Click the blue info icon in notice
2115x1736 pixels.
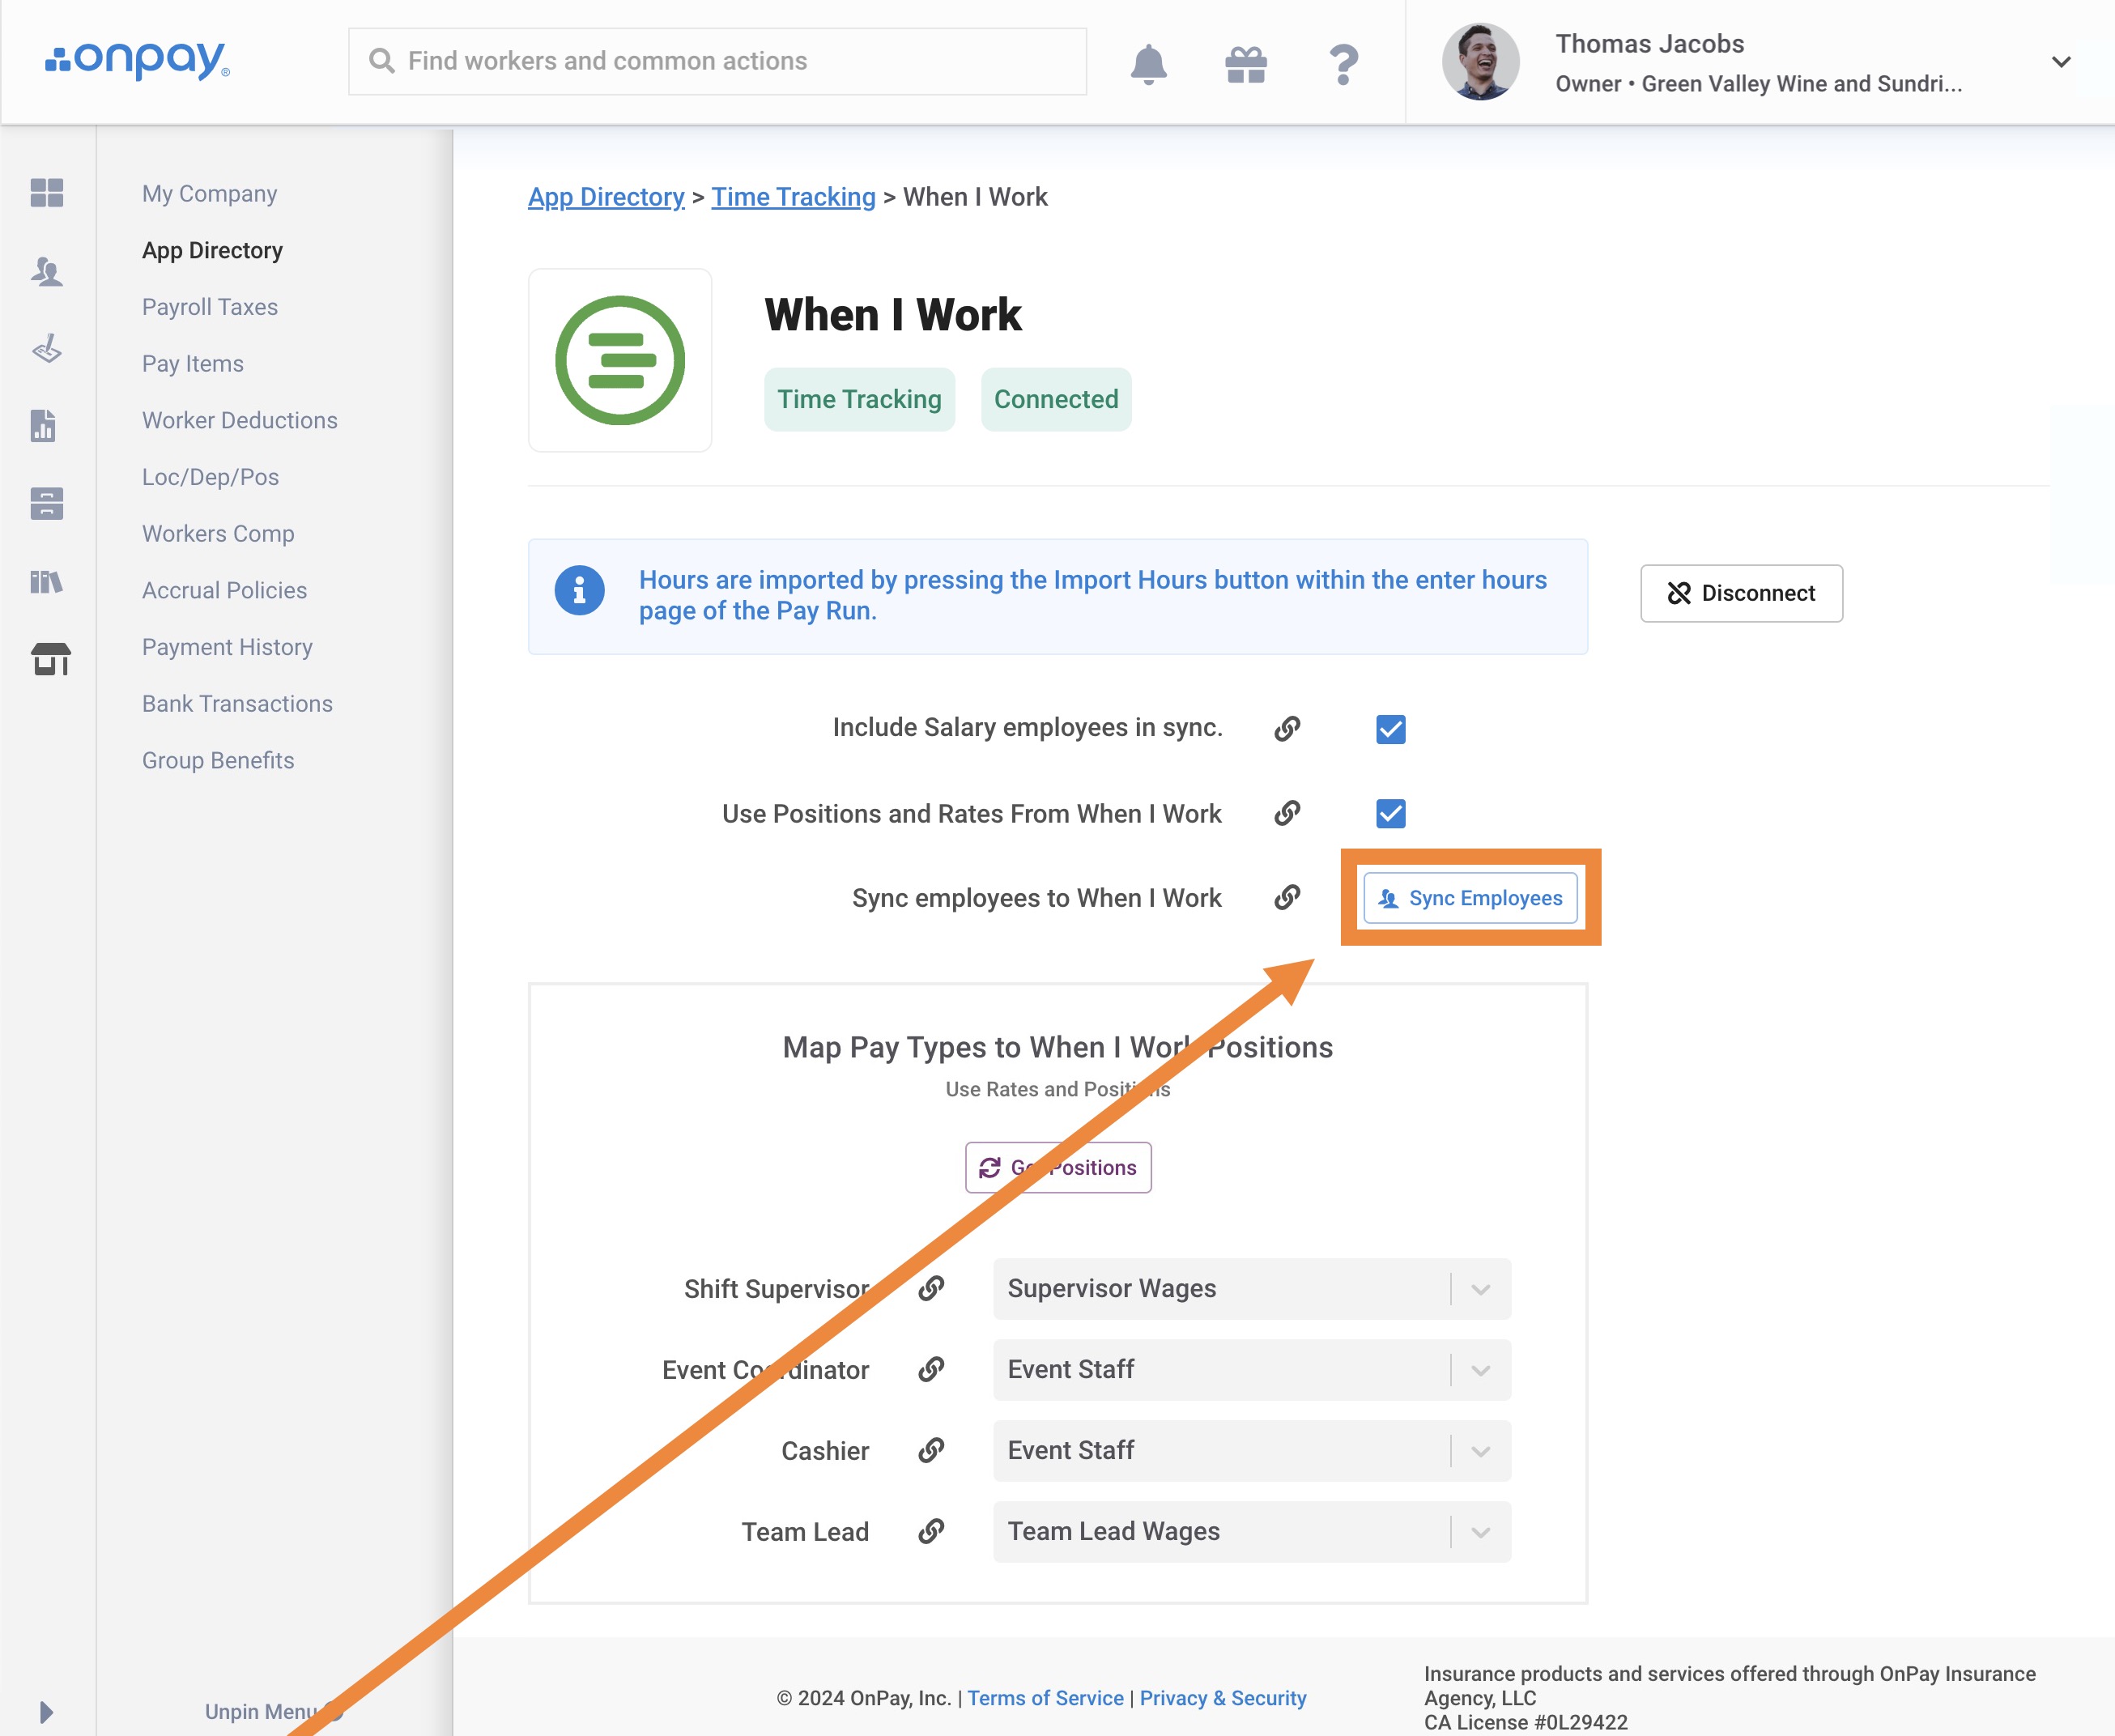[x=580, y=591]
